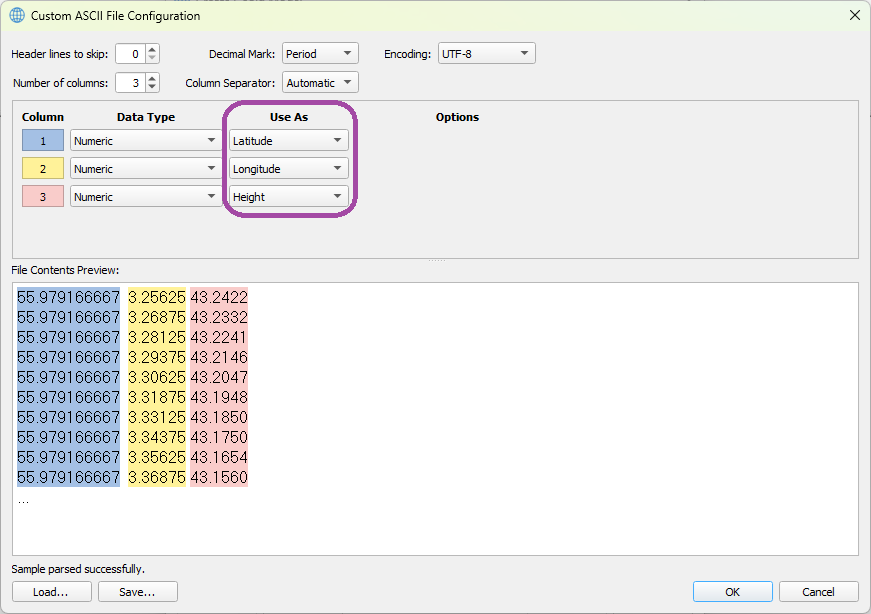Click the globe icon in title bar

(x=17, y=15)
